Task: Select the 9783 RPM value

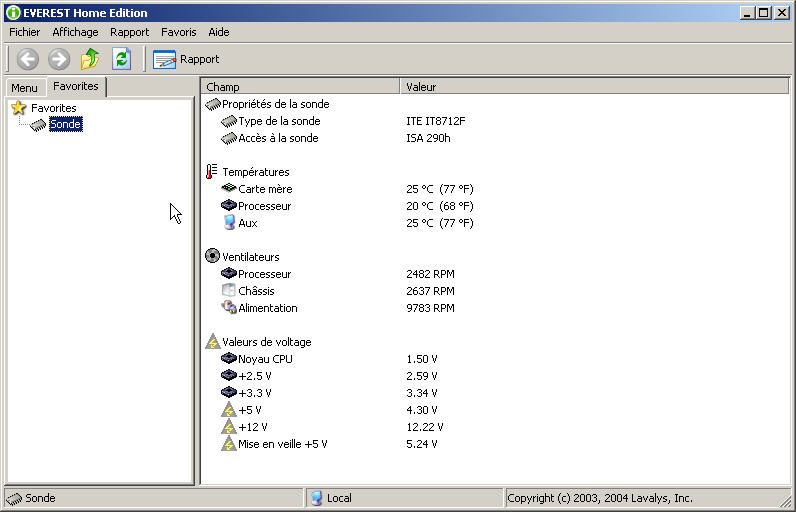Action: (430, 308)
